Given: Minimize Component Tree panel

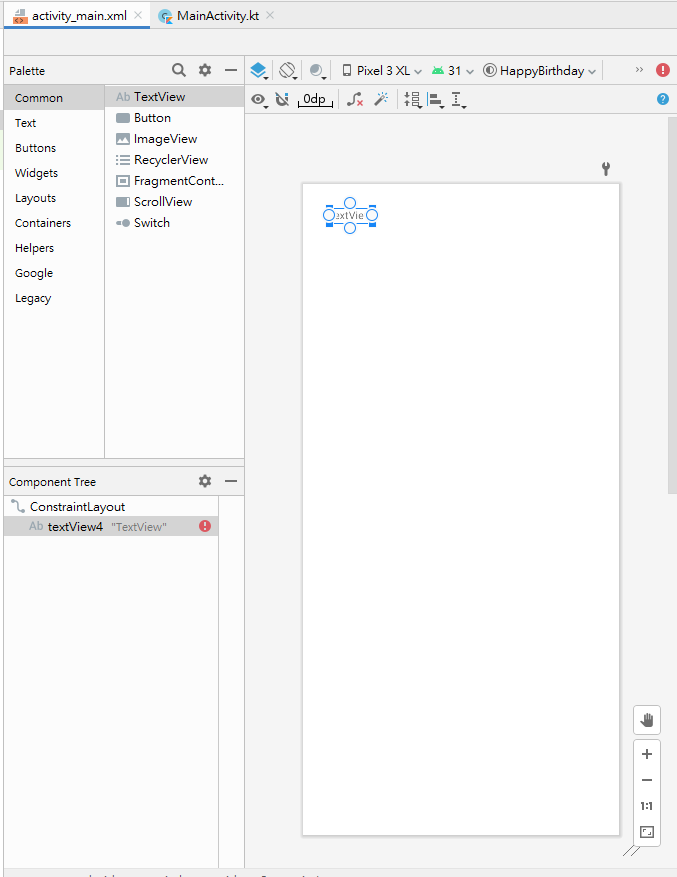Looking at the screenshot, I should coord(231,481).
